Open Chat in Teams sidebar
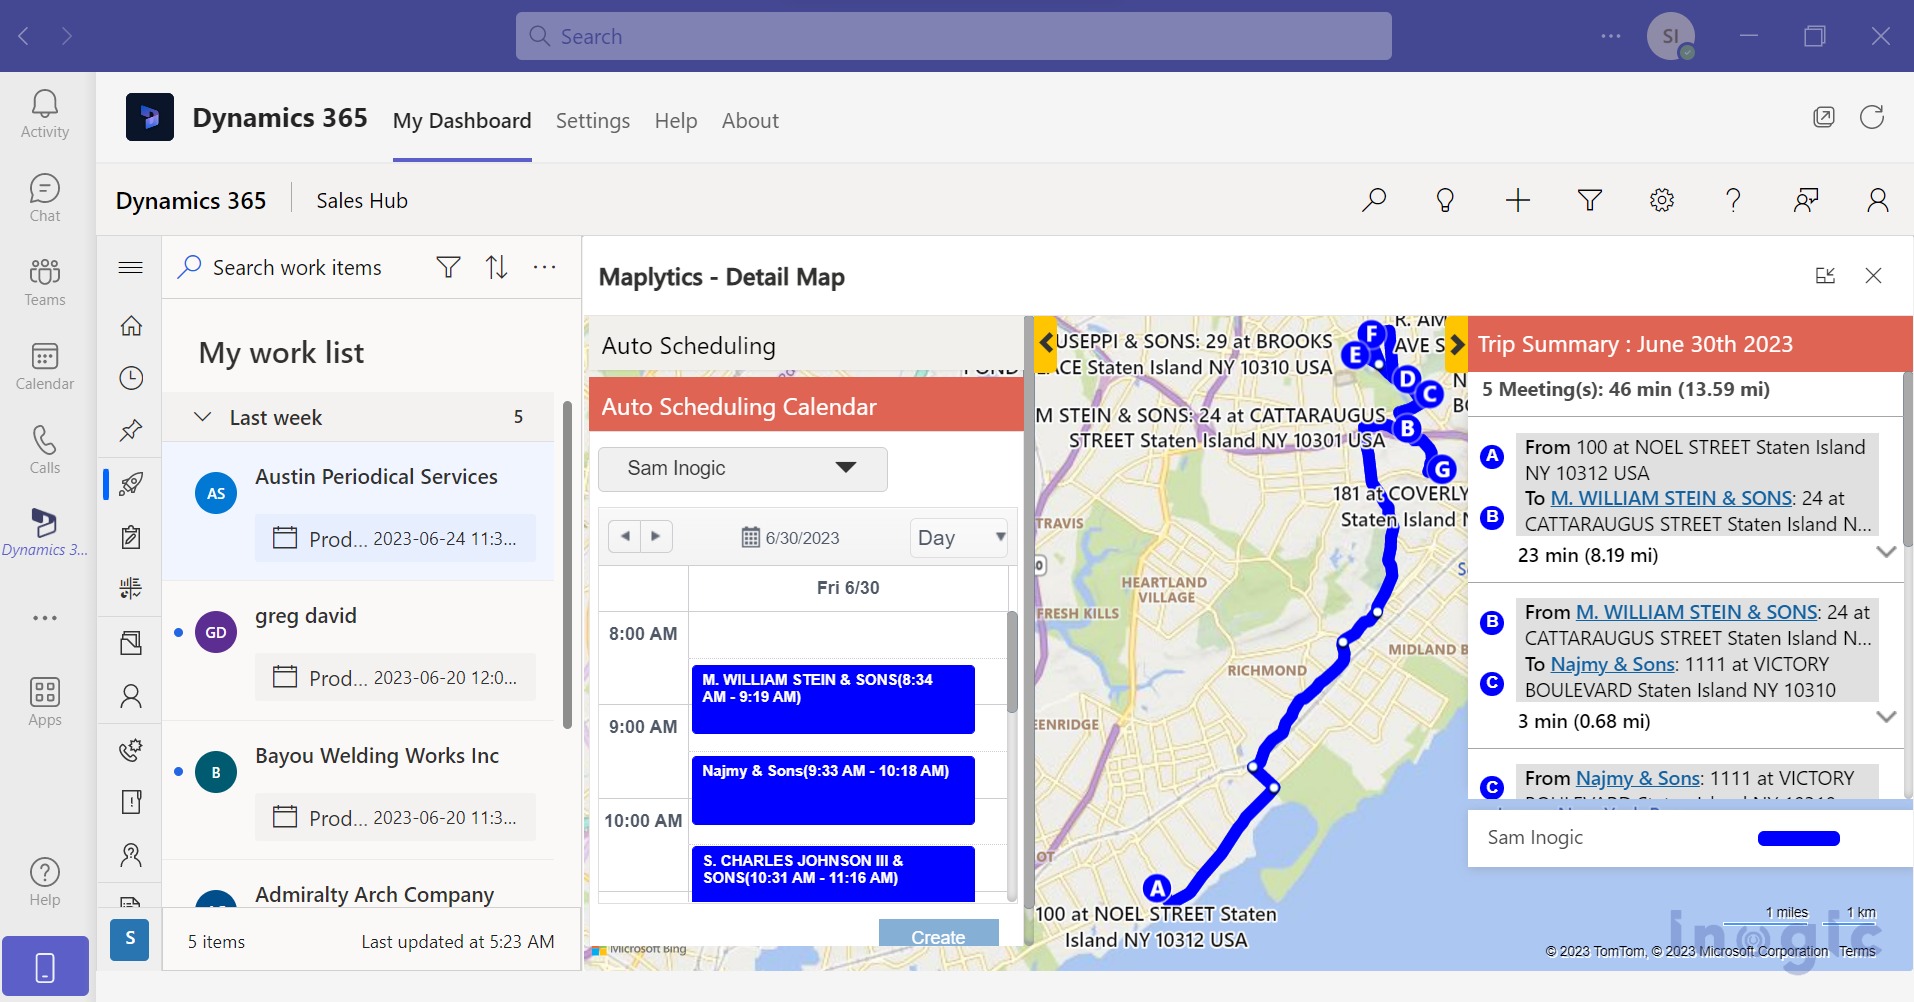This screenshot has width=1914, height=1002. point(45,198)
